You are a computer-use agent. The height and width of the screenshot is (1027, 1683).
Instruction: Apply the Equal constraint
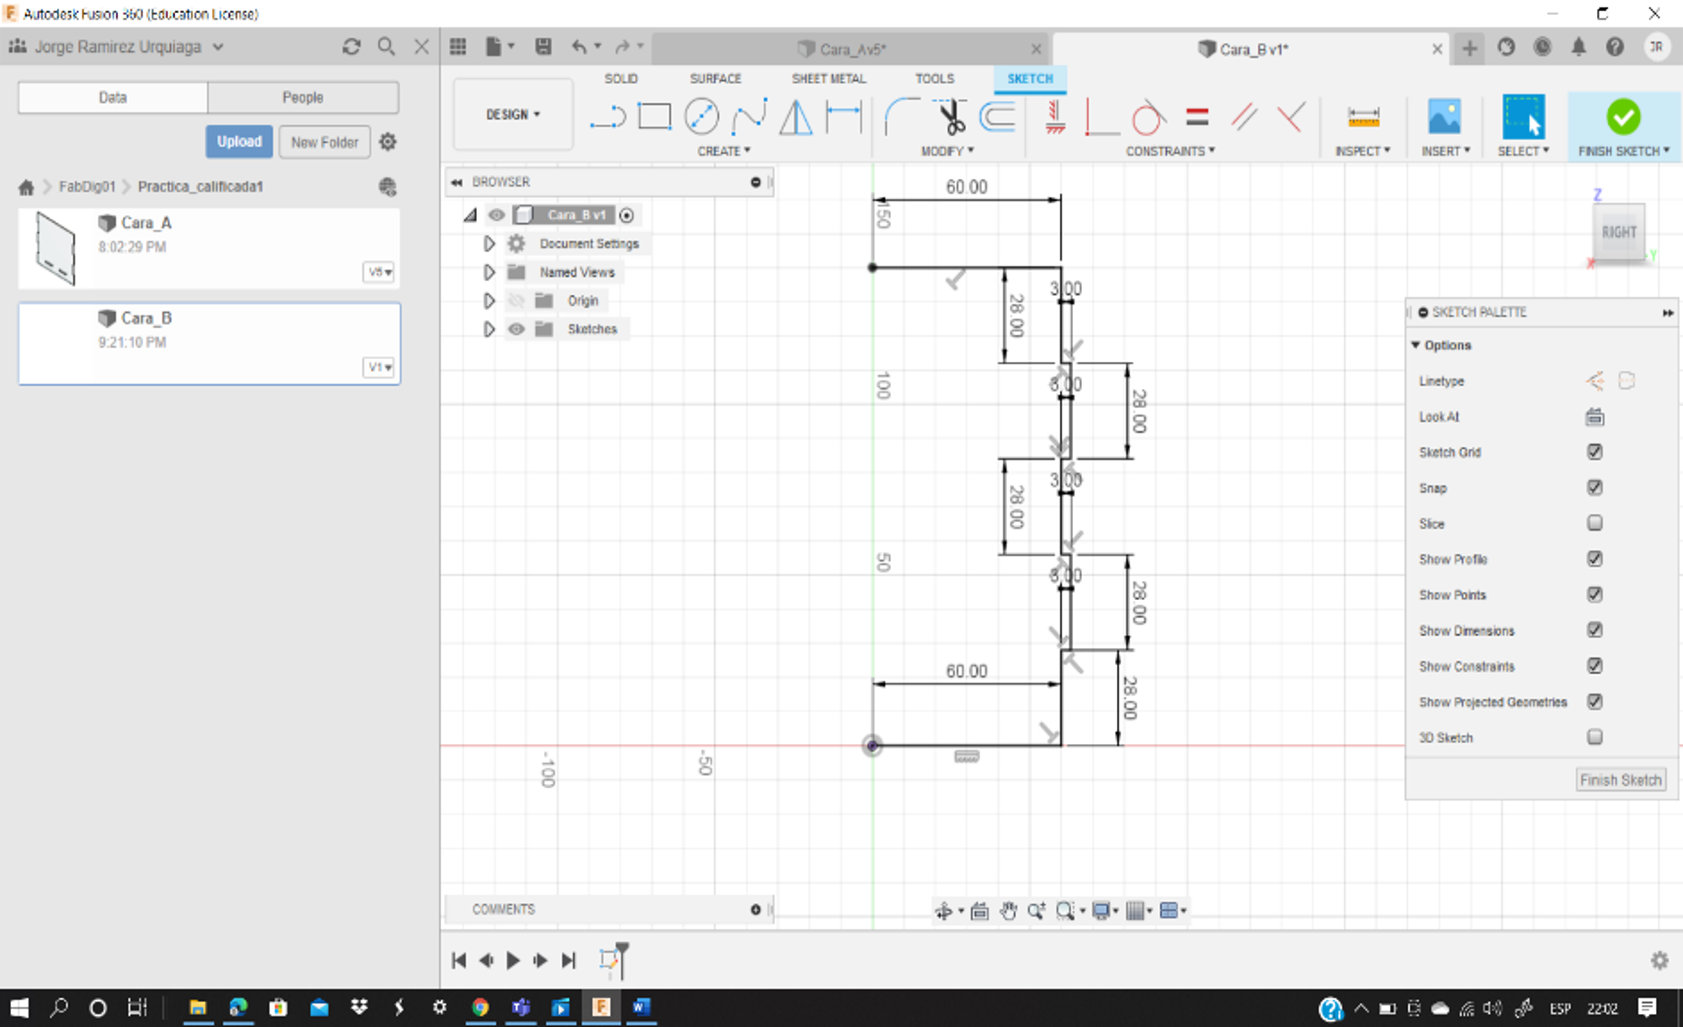pos(1197,117)
